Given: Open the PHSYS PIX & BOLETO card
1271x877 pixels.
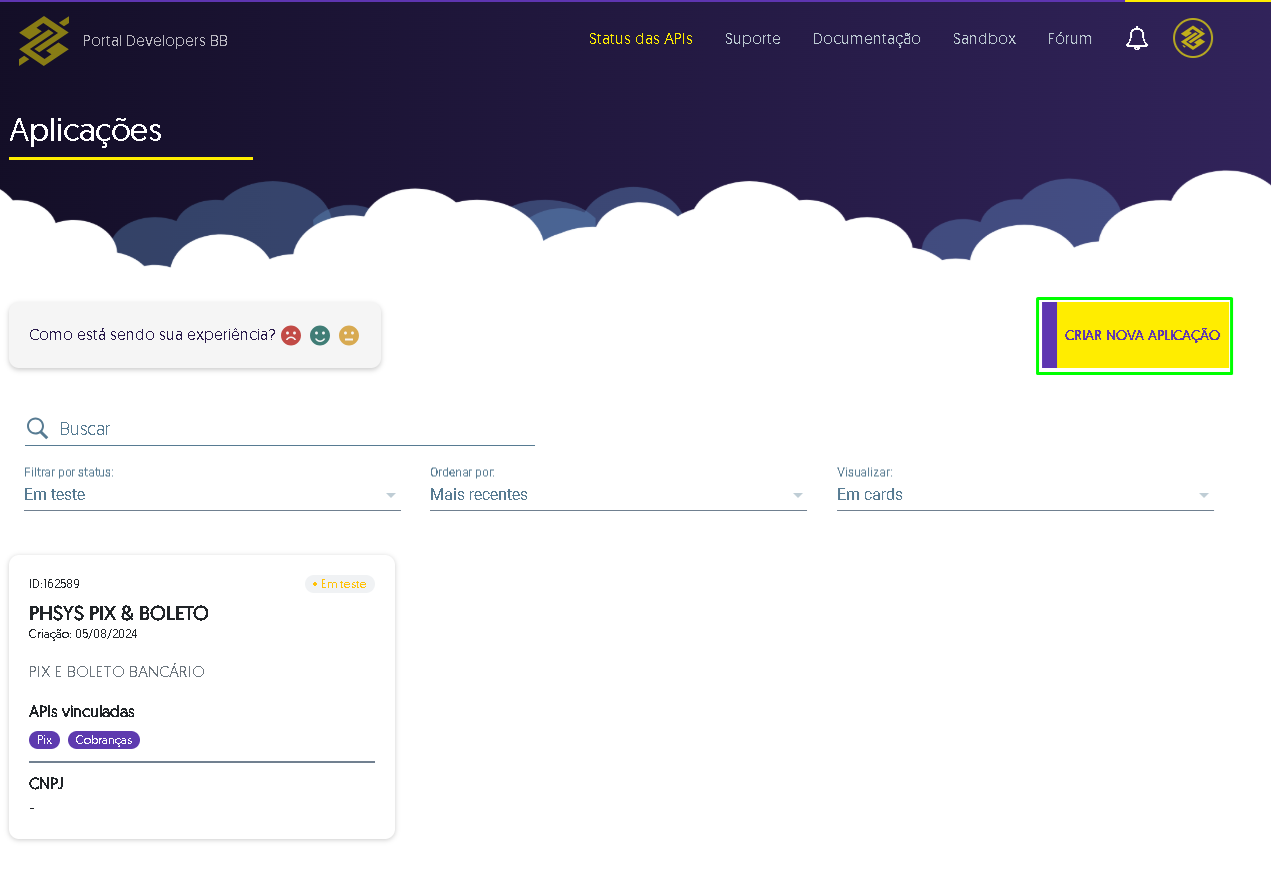Looking at the screenshot, I should [x=202, y=697].
